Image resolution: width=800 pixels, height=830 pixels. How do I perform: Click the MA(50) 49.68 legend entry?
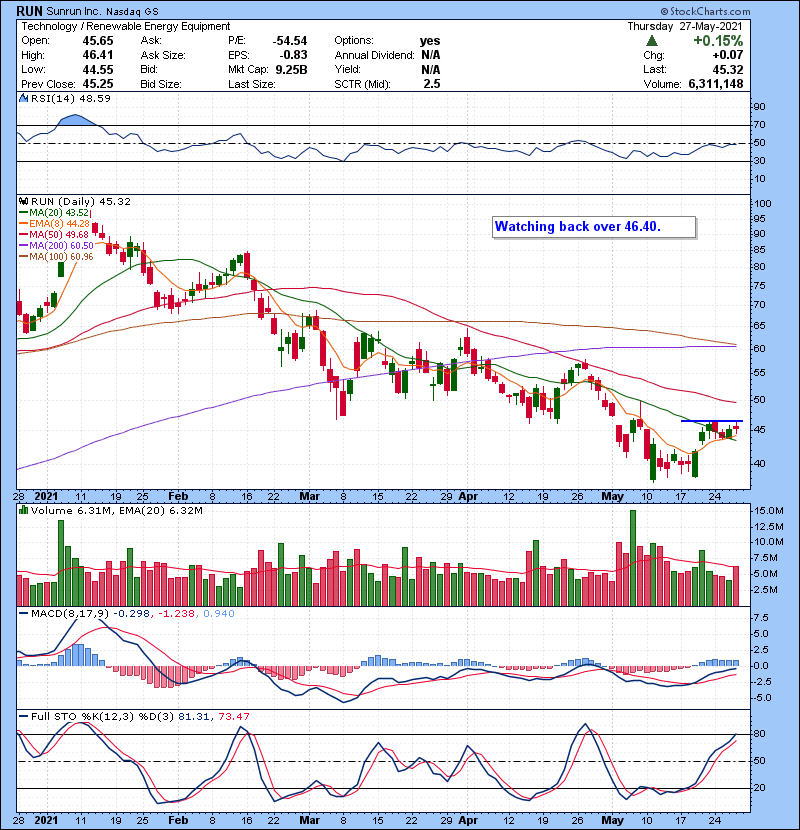54,234
